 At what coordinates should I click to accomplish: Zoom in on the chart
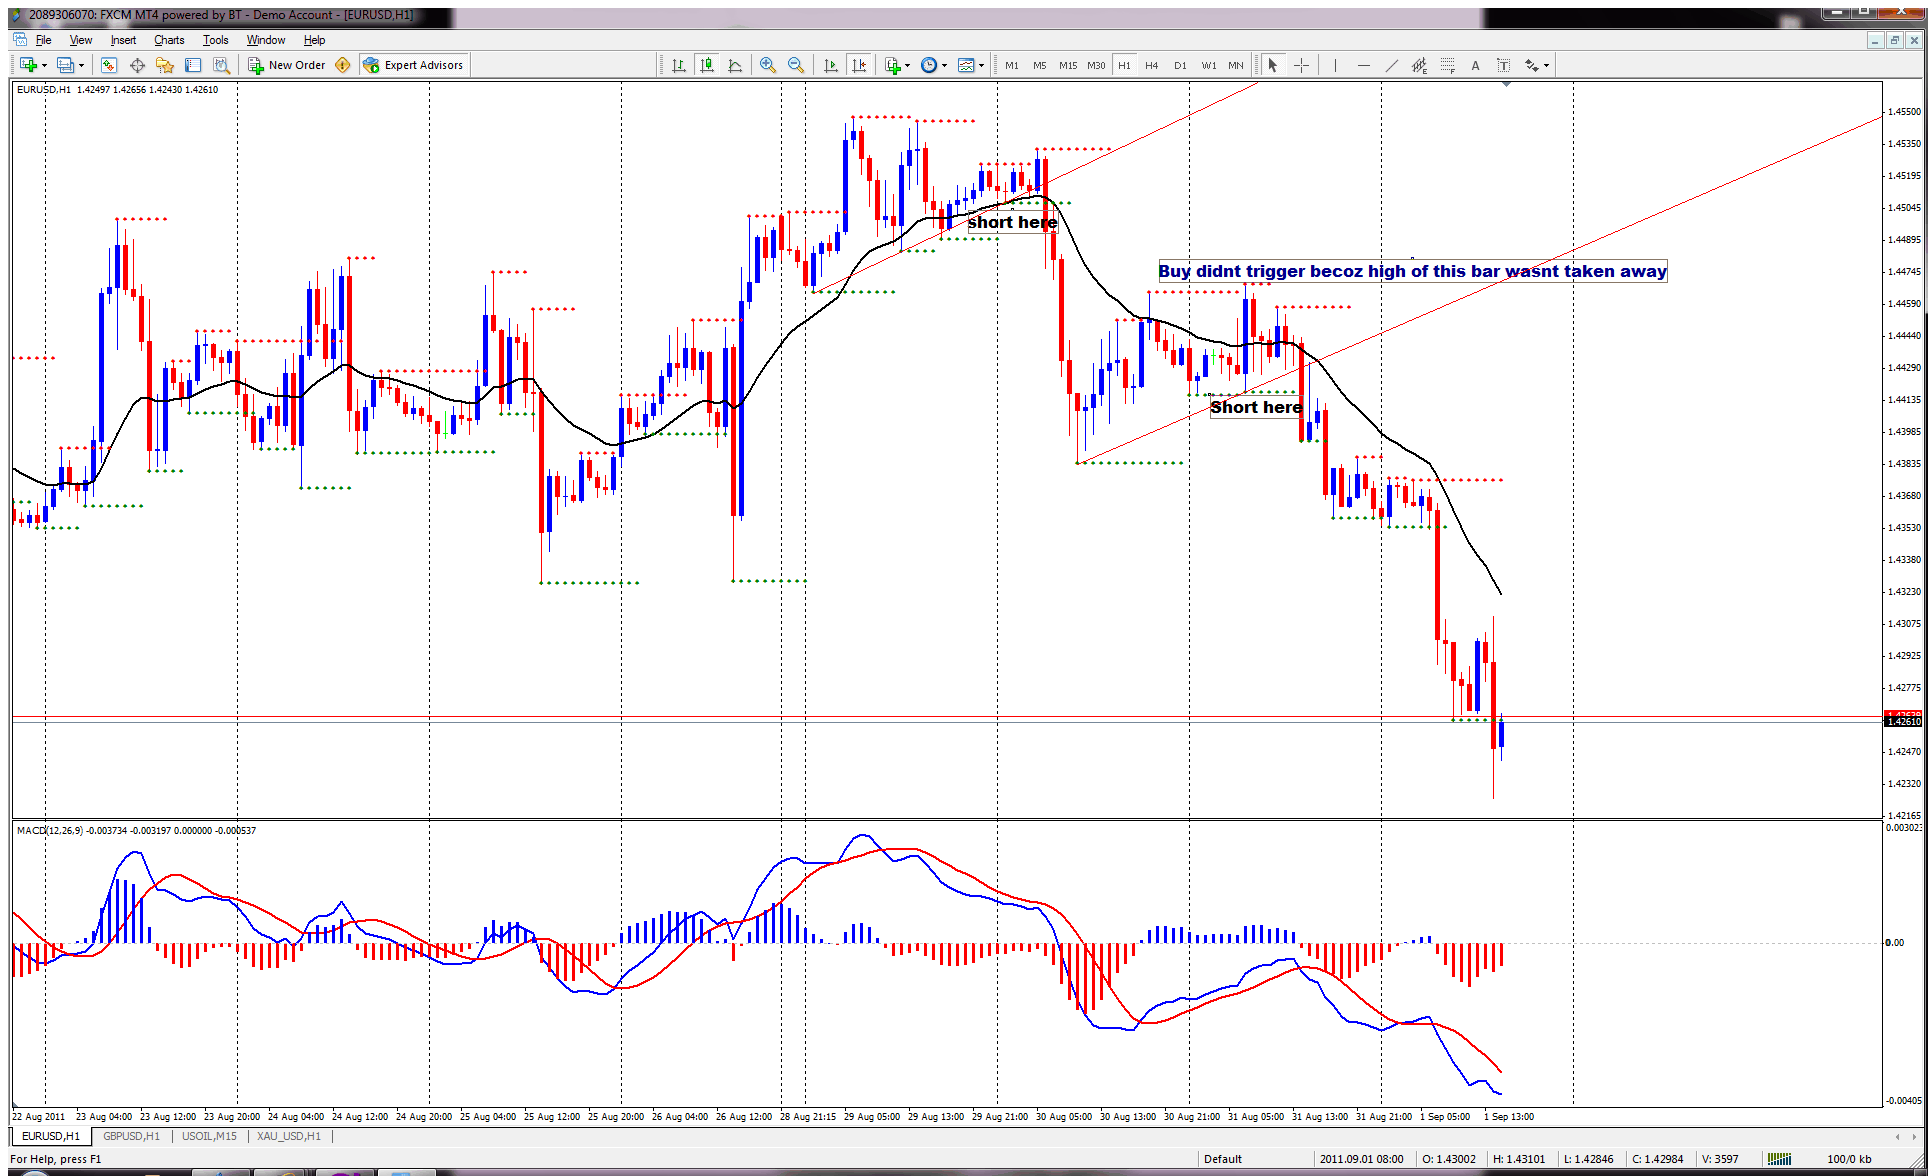tap(767, 65)
